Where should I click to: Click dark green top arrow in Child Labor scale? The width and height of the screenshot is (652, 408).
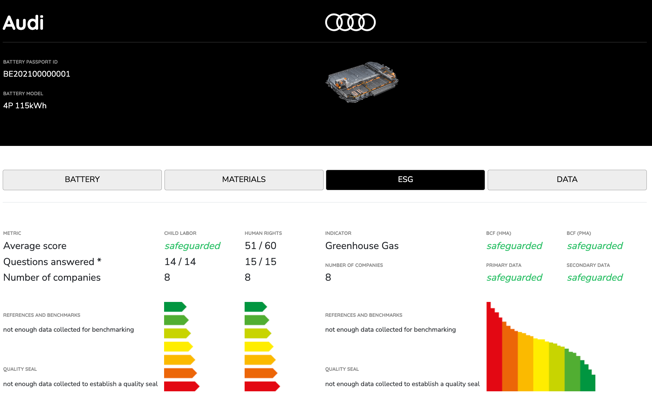click(175, 307)
